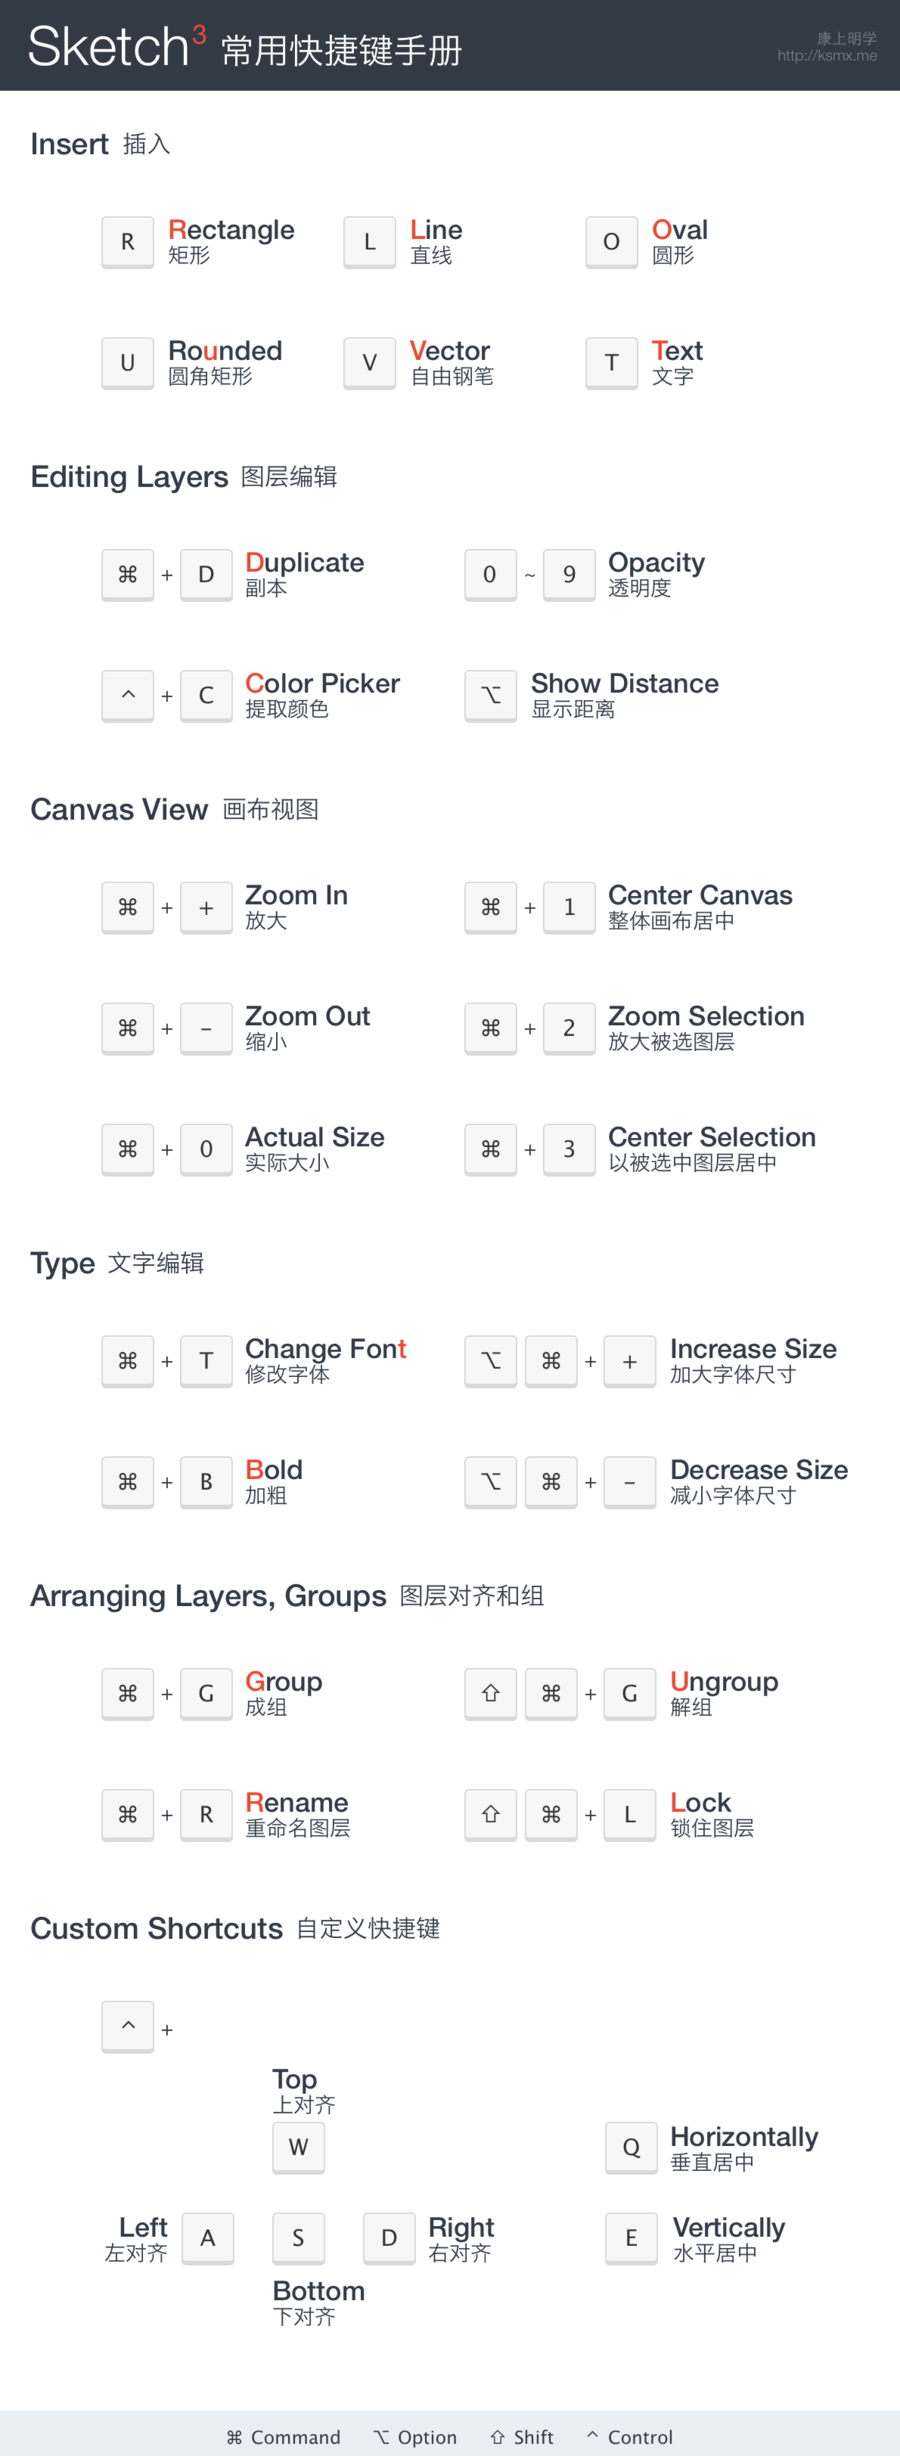Click the 9 key beside Opacity
Image resolution: width=900 pixels, height=2456 pixels.
pyautogui.click(x=570, y=574)
